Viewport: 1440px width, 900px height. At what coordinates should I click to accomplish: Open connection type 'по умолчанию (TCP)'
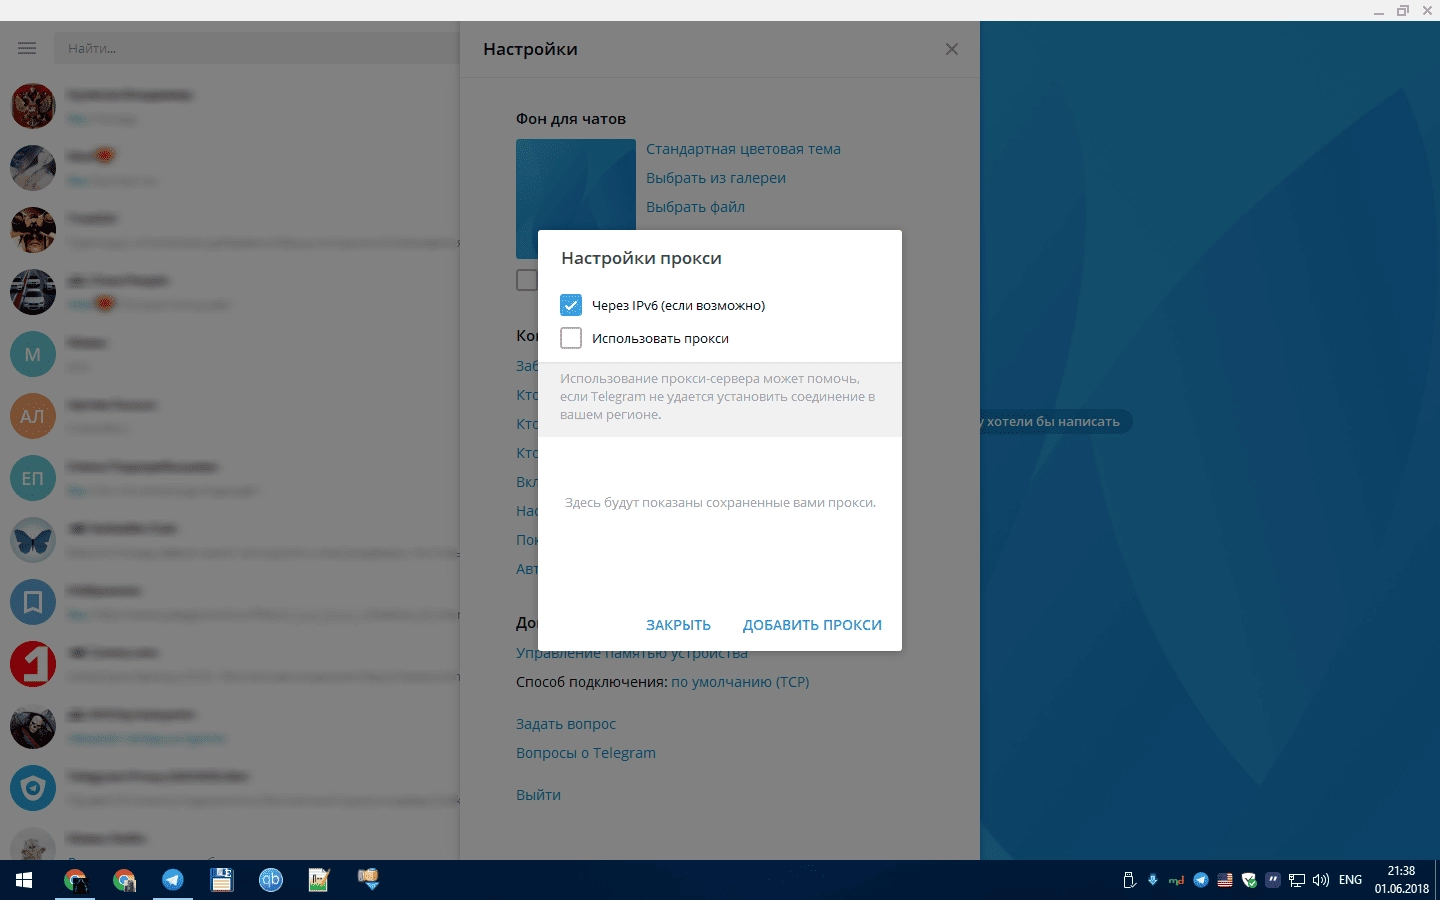pyautogui.click(x=740, y=682)
